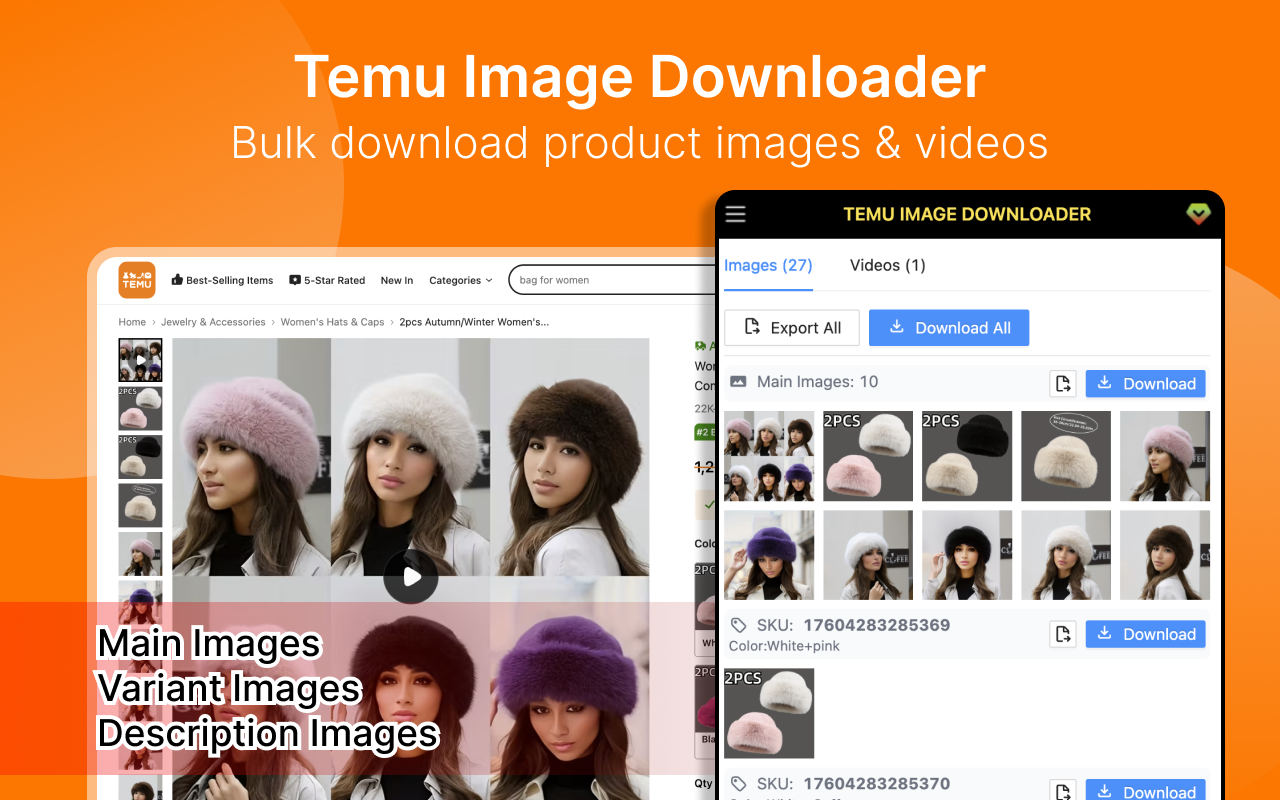
Task: Click the tag icon beside SKU 17604283285369
Action: tap(738, 626)
